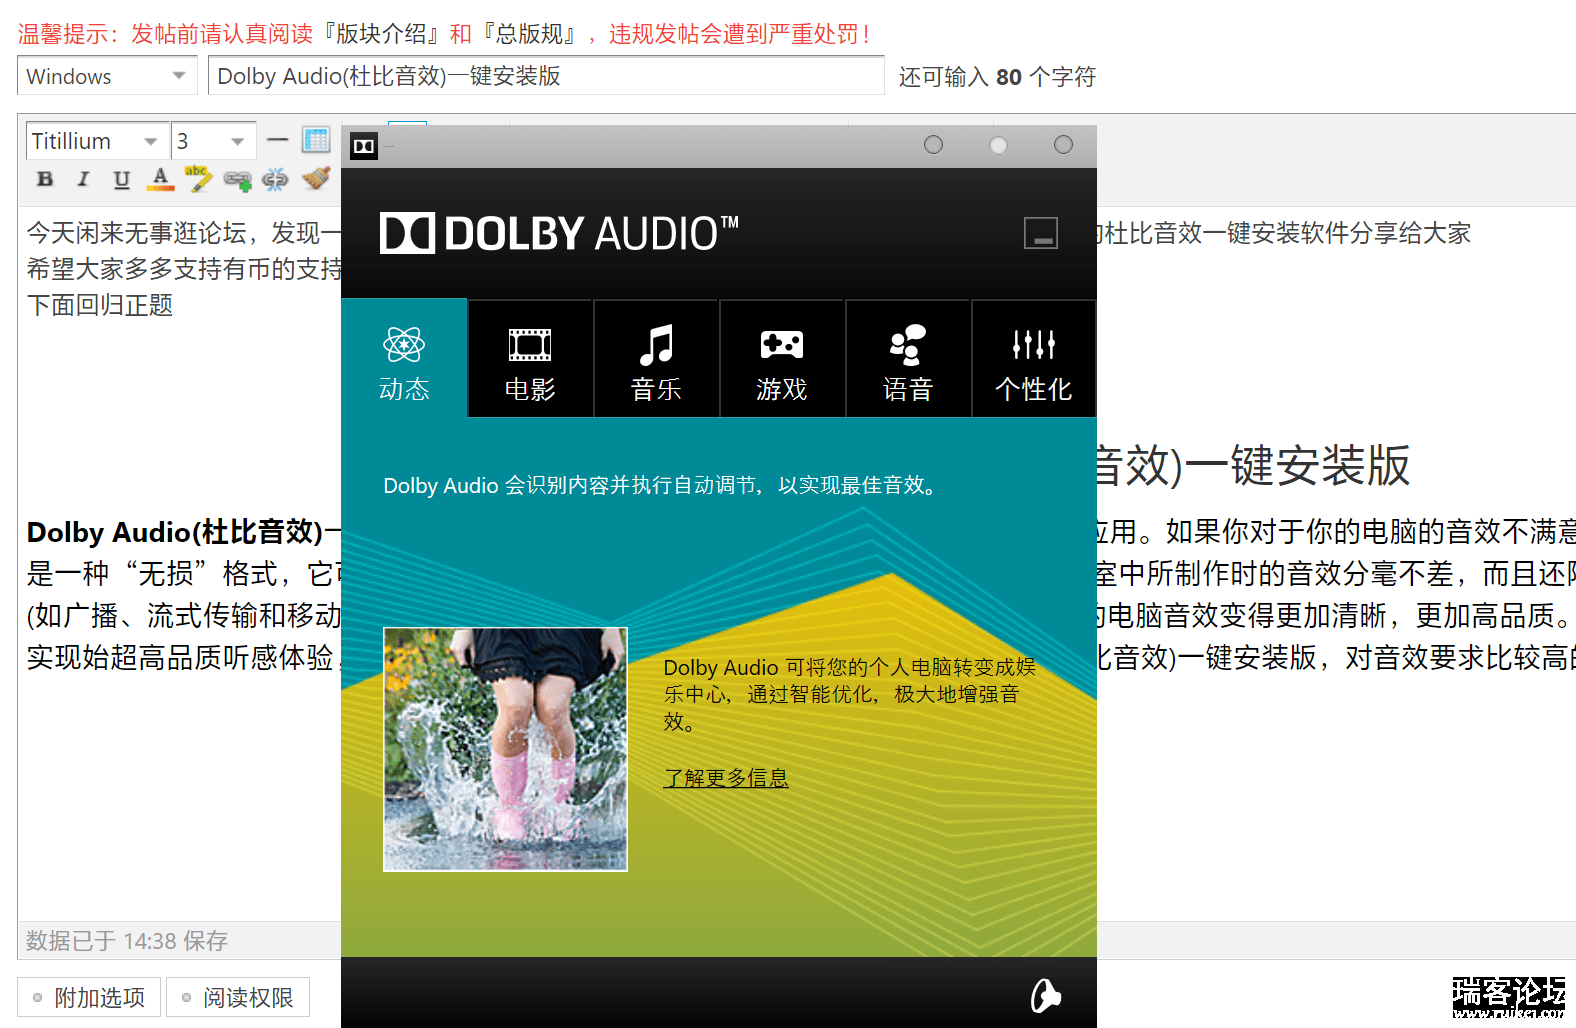The image size is (1576, 1028).
Task: Click the small Dolby logo in title bar
Action: 364,147
